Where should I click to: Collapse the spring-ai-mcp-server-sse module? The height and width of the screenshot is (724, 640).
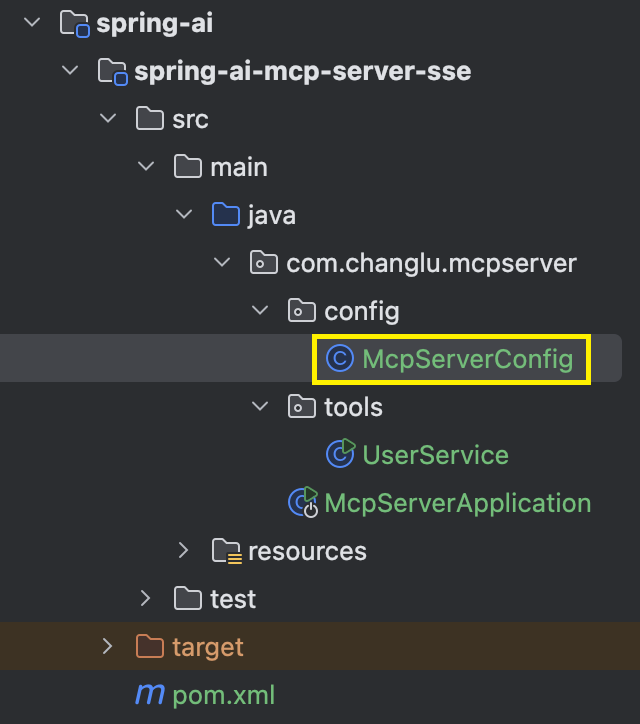(x=70, y=70)
